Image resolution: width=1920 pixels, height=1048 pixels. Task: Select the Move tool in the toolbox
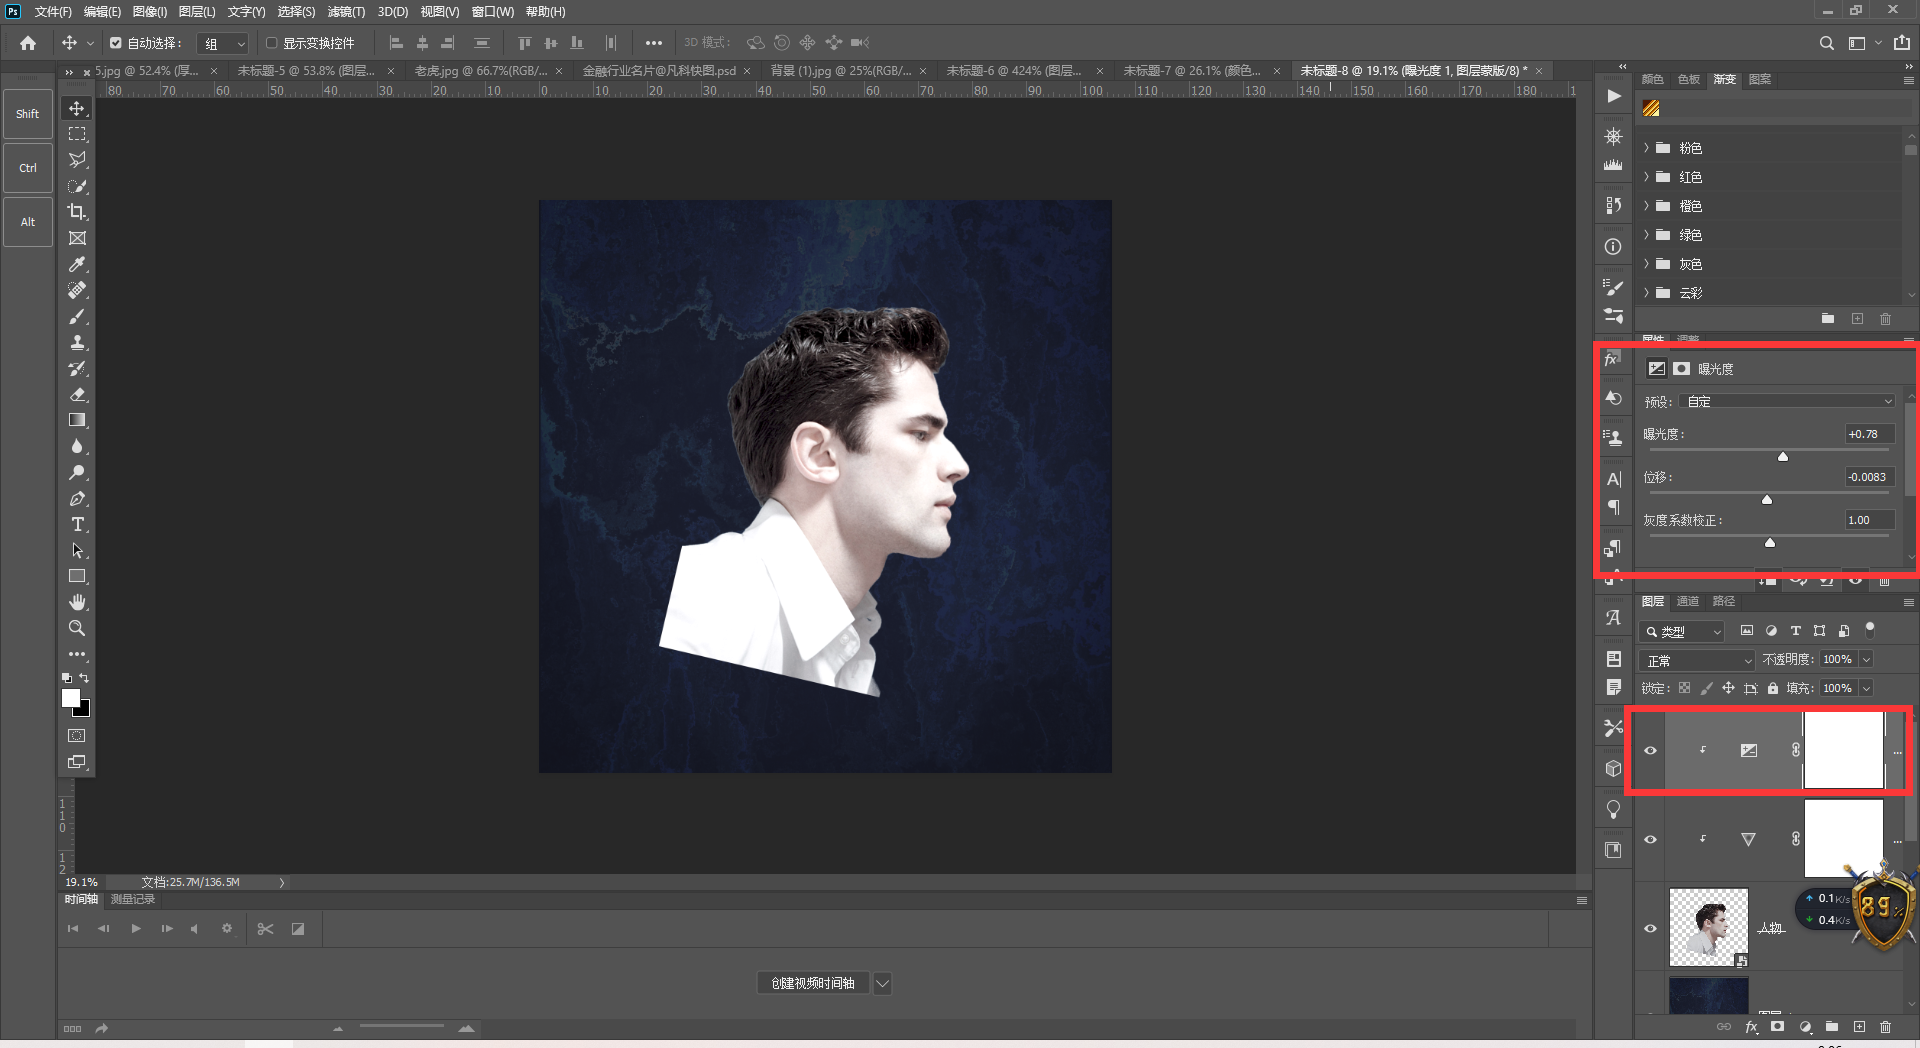(77, 108)
